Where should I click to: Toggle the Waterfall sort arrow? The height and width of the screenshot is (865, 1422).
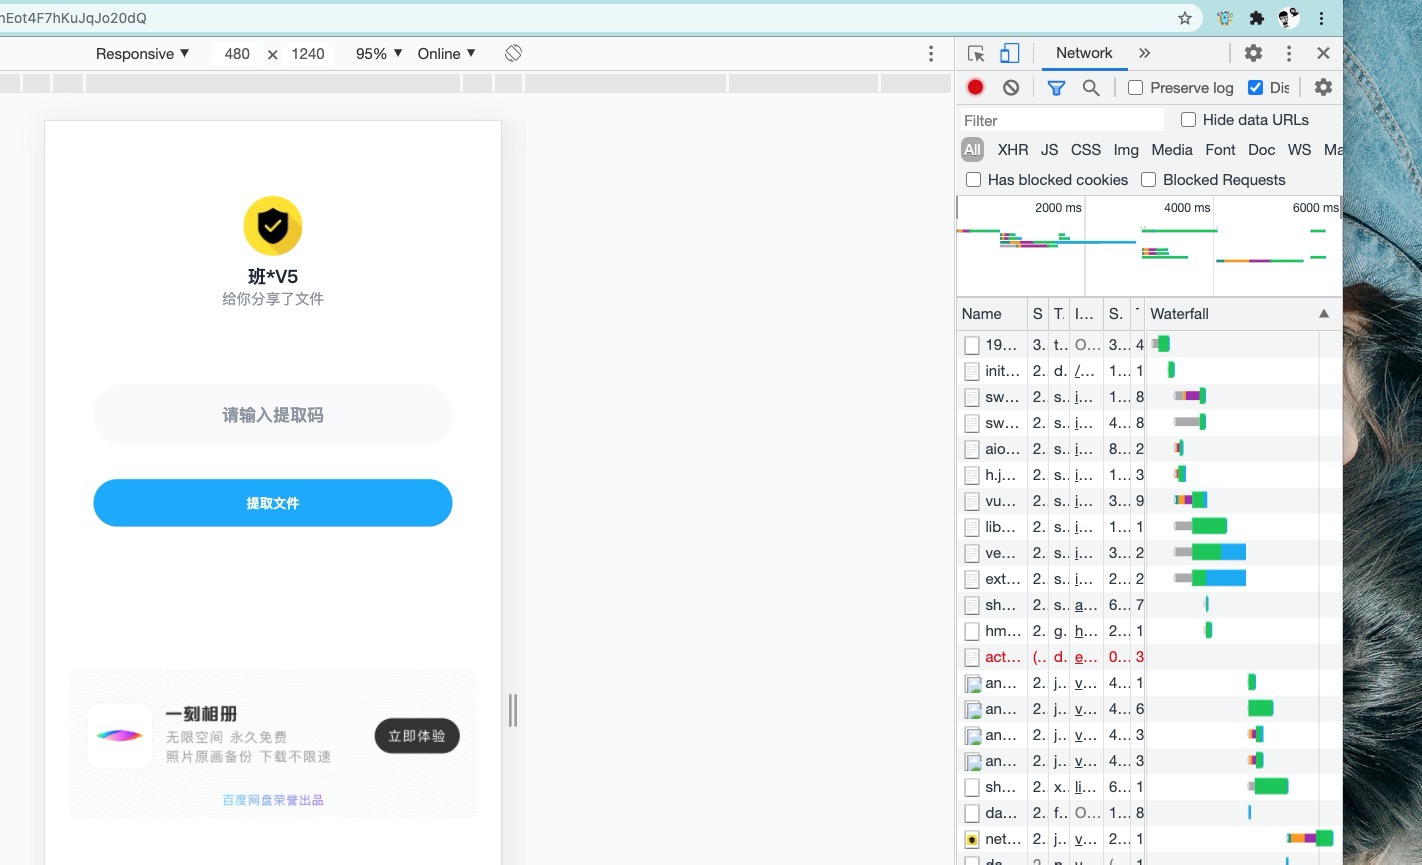[1324, 314]
